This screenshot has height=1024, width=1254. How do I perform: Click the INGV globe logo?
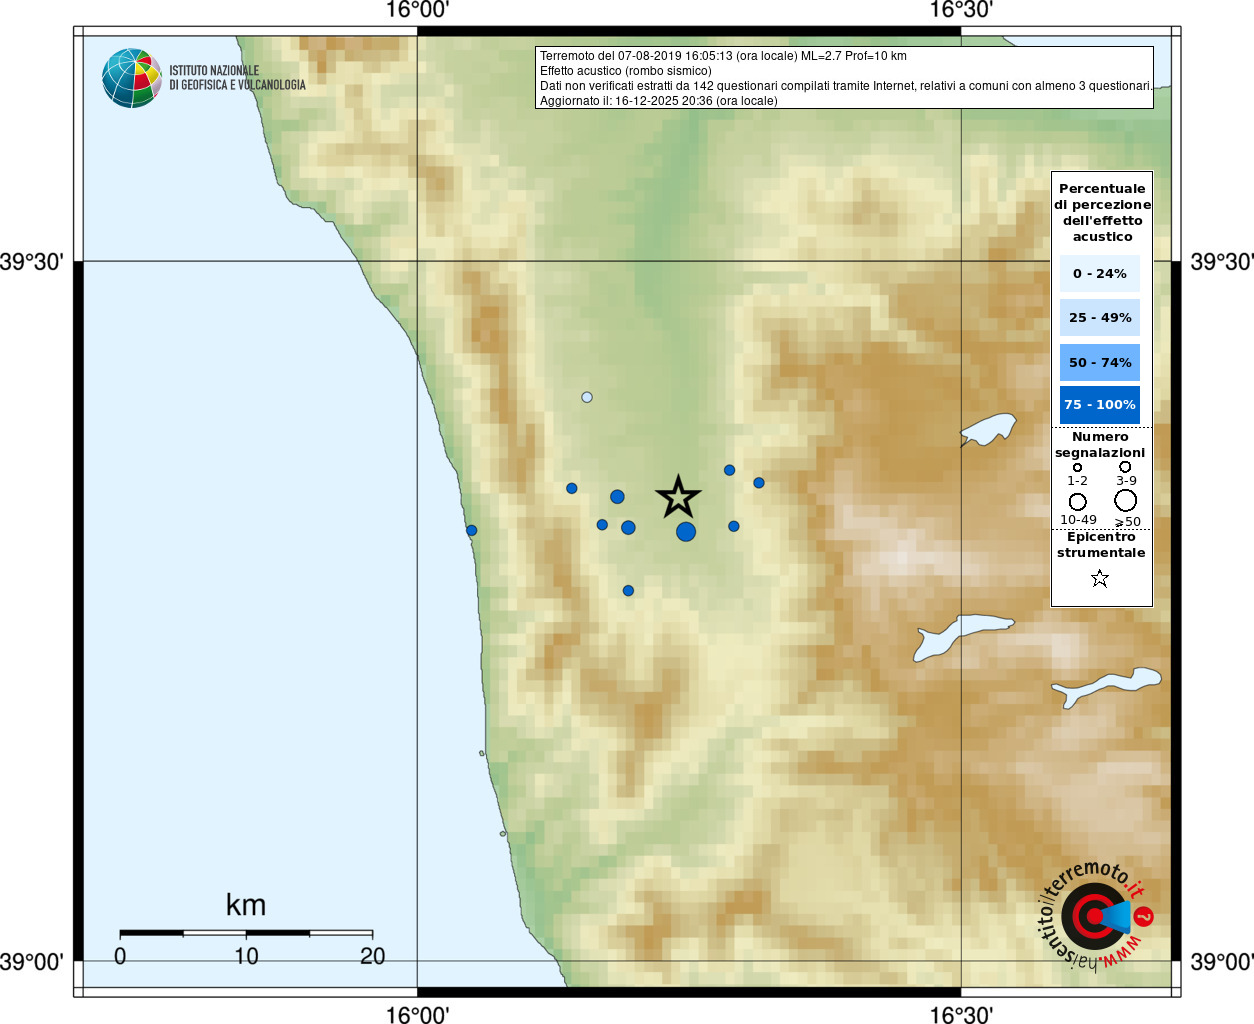[131, 78]
